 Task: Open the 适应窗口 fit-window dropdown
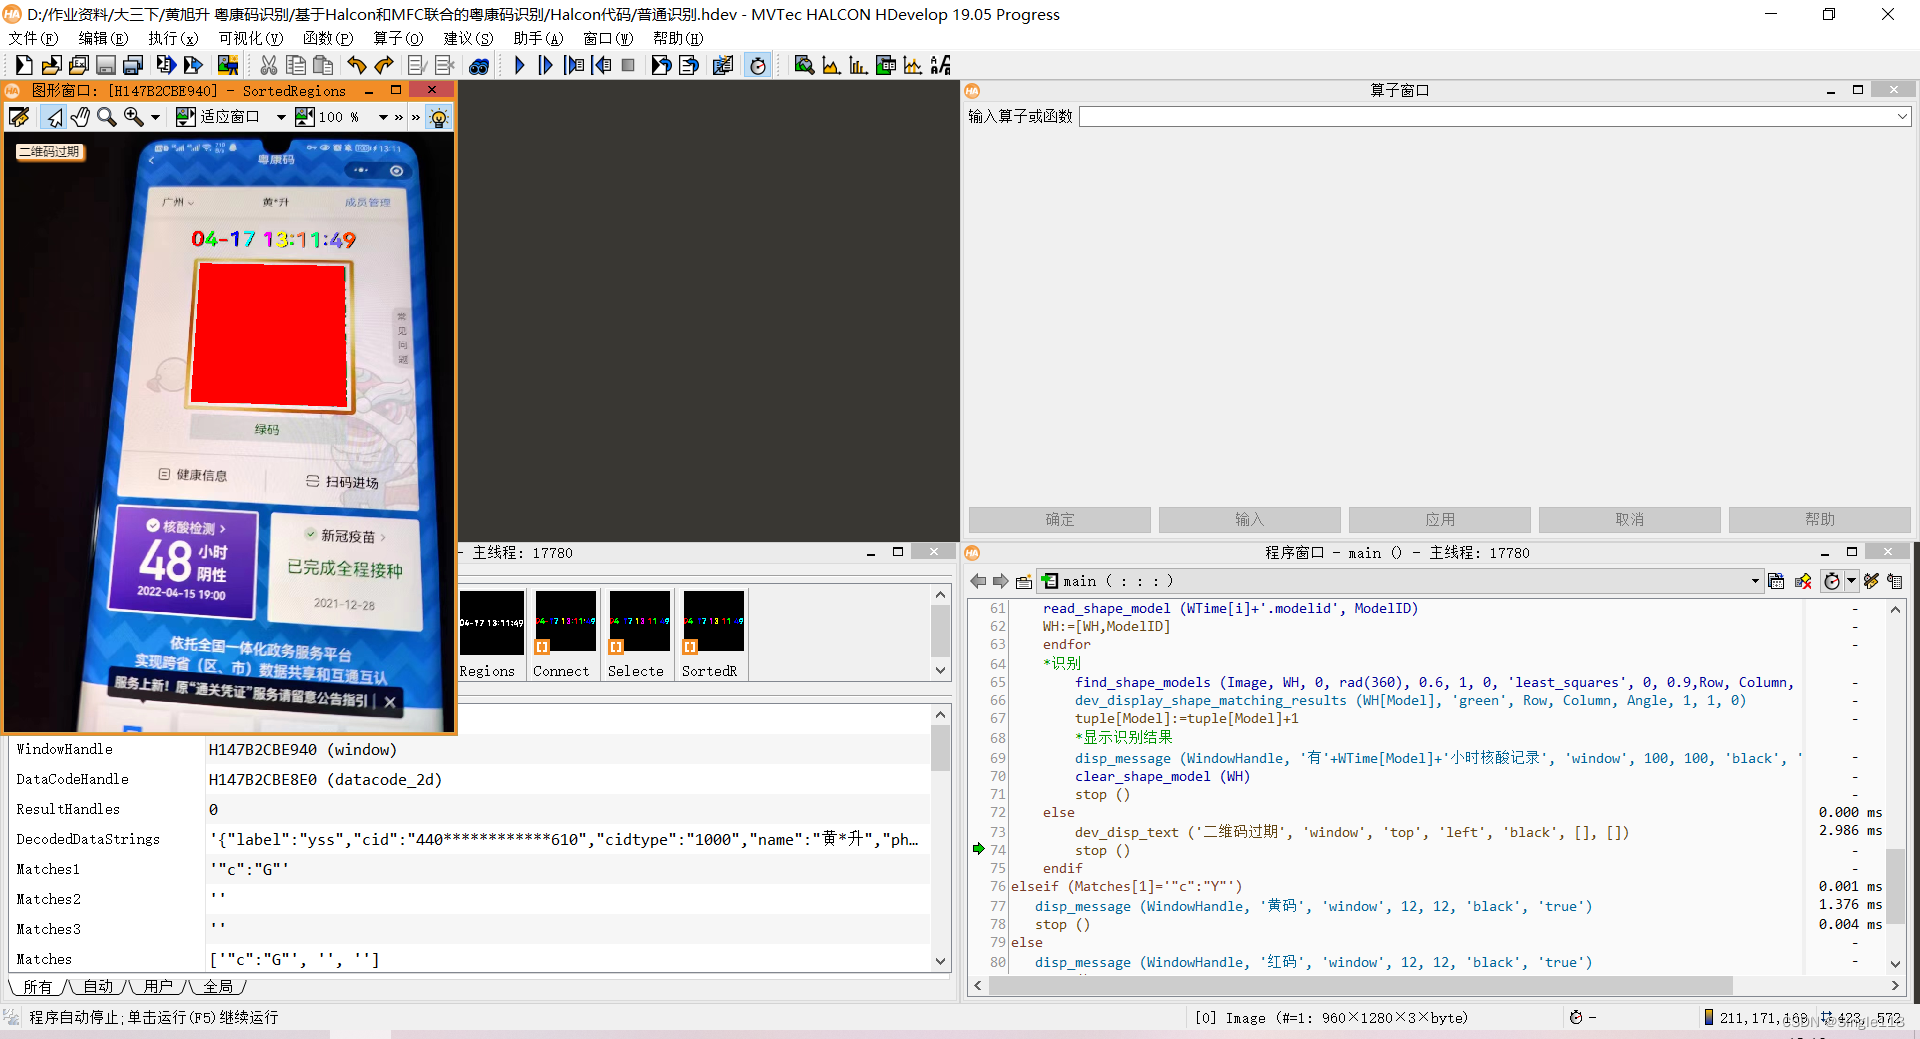281,118
